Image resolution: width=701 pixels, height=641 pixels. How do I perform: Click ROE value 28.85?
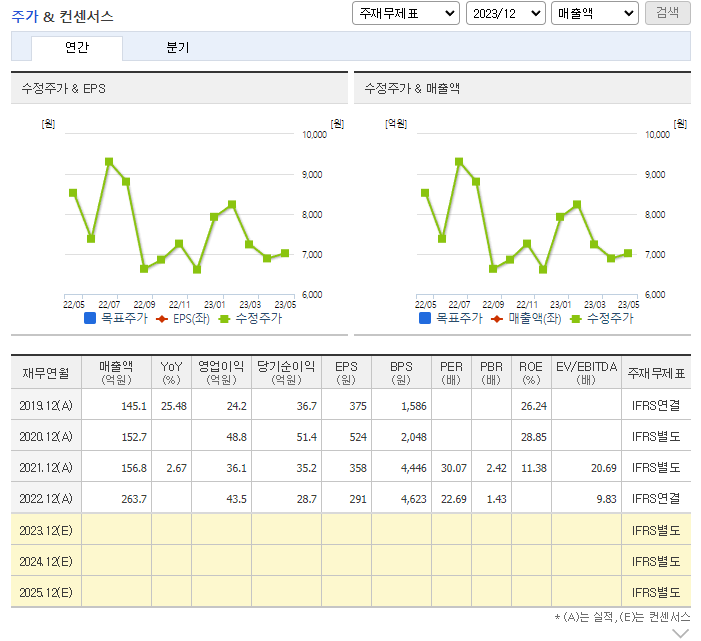pyautogui.click(x=534, y=437)
